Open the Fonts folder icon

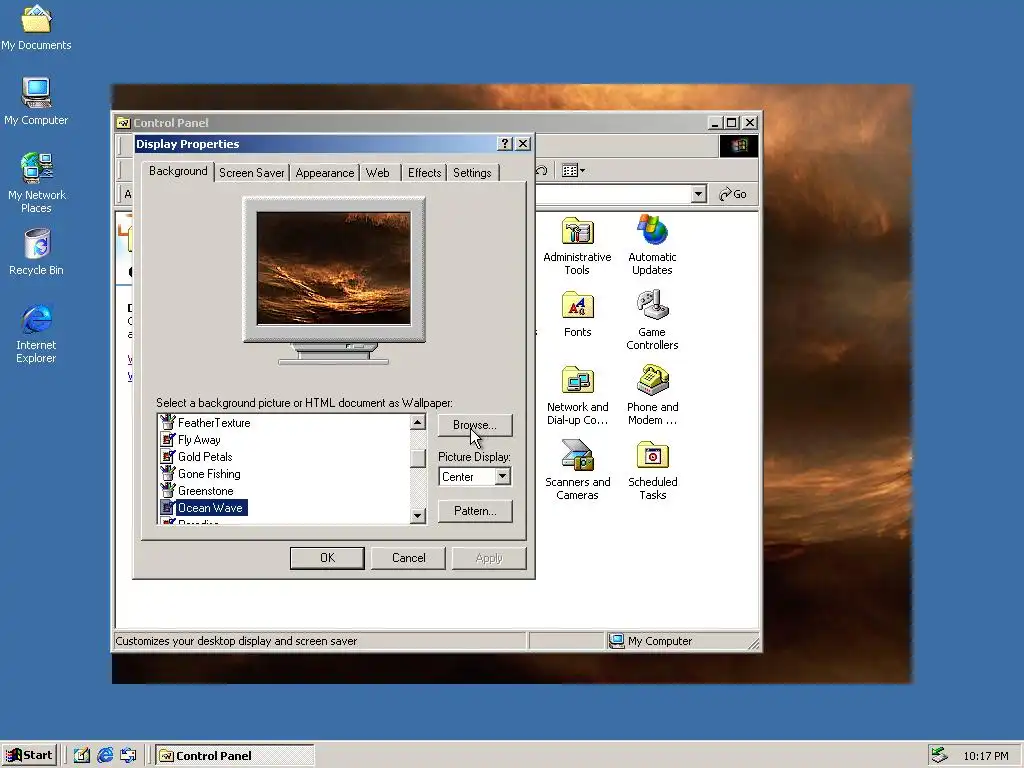[x=577, y=315]
